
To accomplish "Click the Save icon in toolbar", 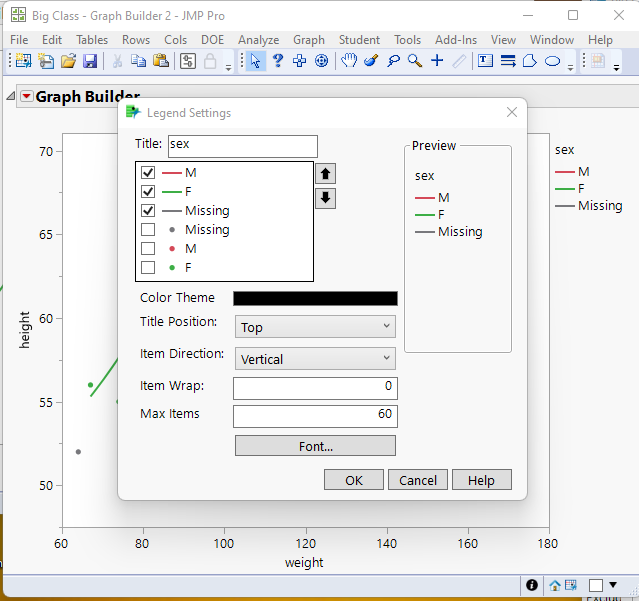I will [x=90, y=61].
